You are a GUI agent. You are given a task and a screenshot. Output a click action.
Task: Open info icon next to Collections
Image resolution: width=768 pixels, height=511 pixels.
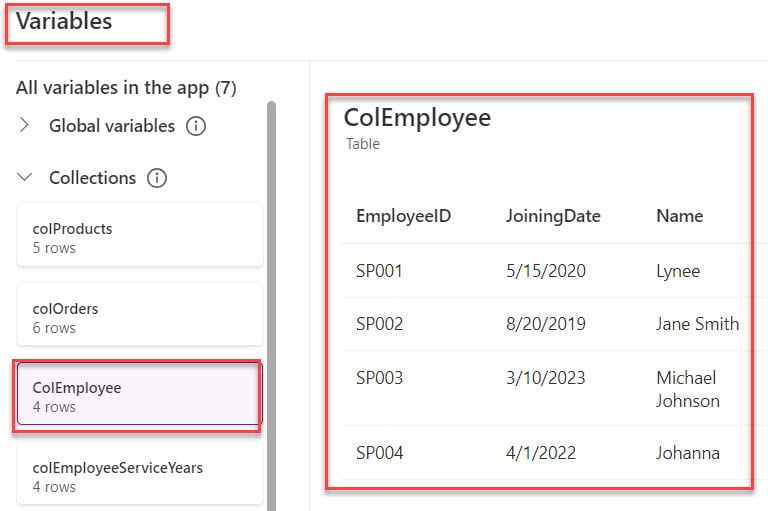pos(157,178)
